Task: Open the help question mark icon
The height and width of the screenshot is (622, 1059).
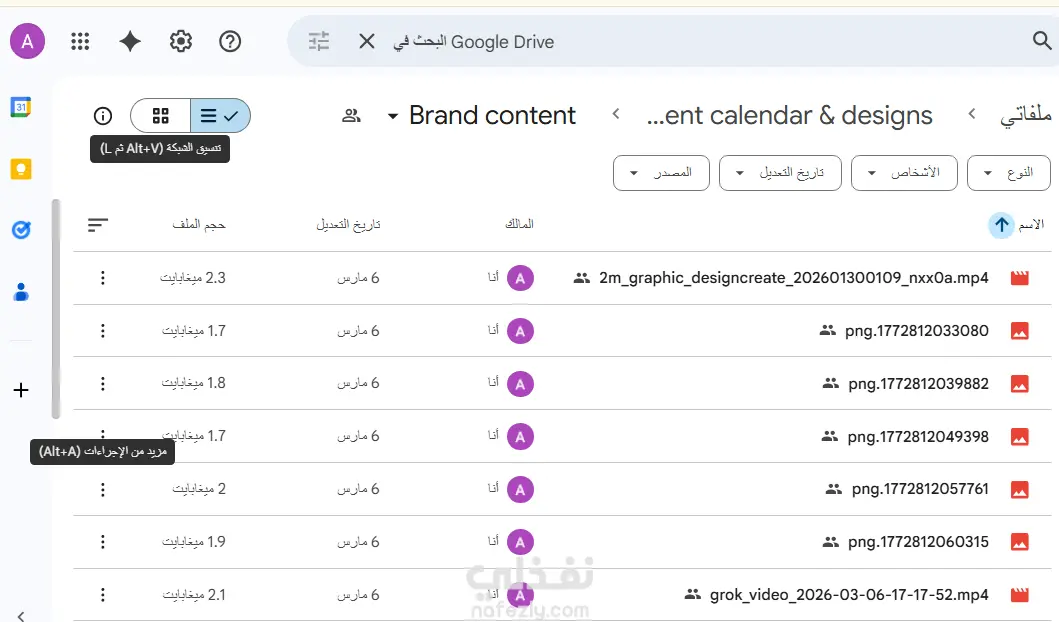Action: point(230,41)
